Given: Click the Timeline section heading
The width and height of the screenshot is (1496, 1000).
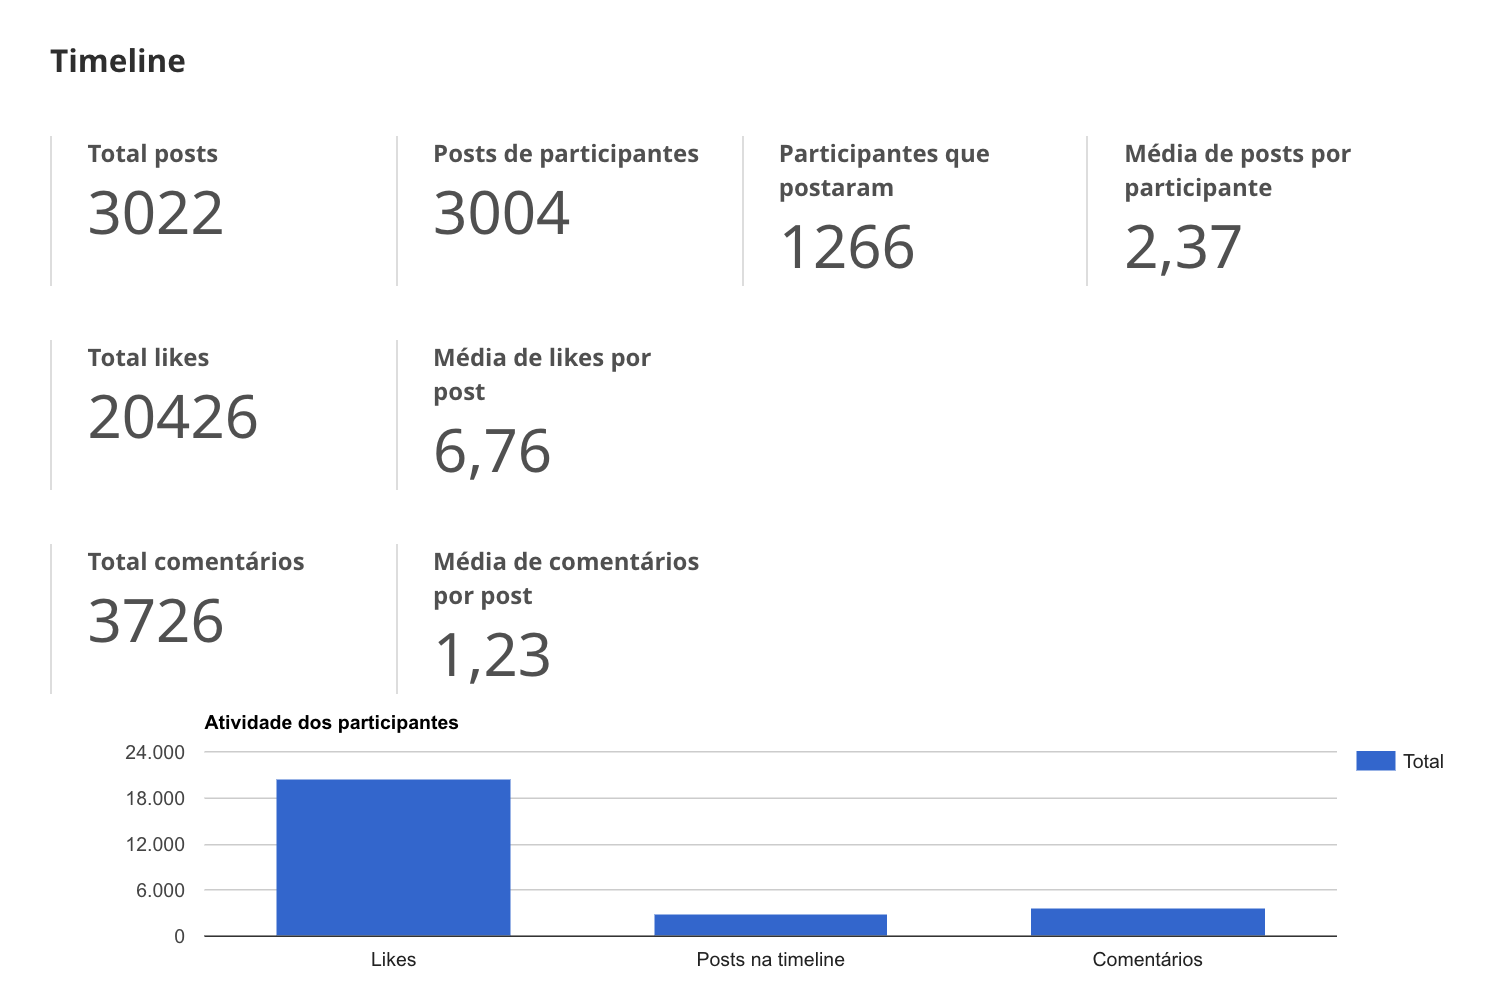Looking at the screenshot, I should [118, 61].
